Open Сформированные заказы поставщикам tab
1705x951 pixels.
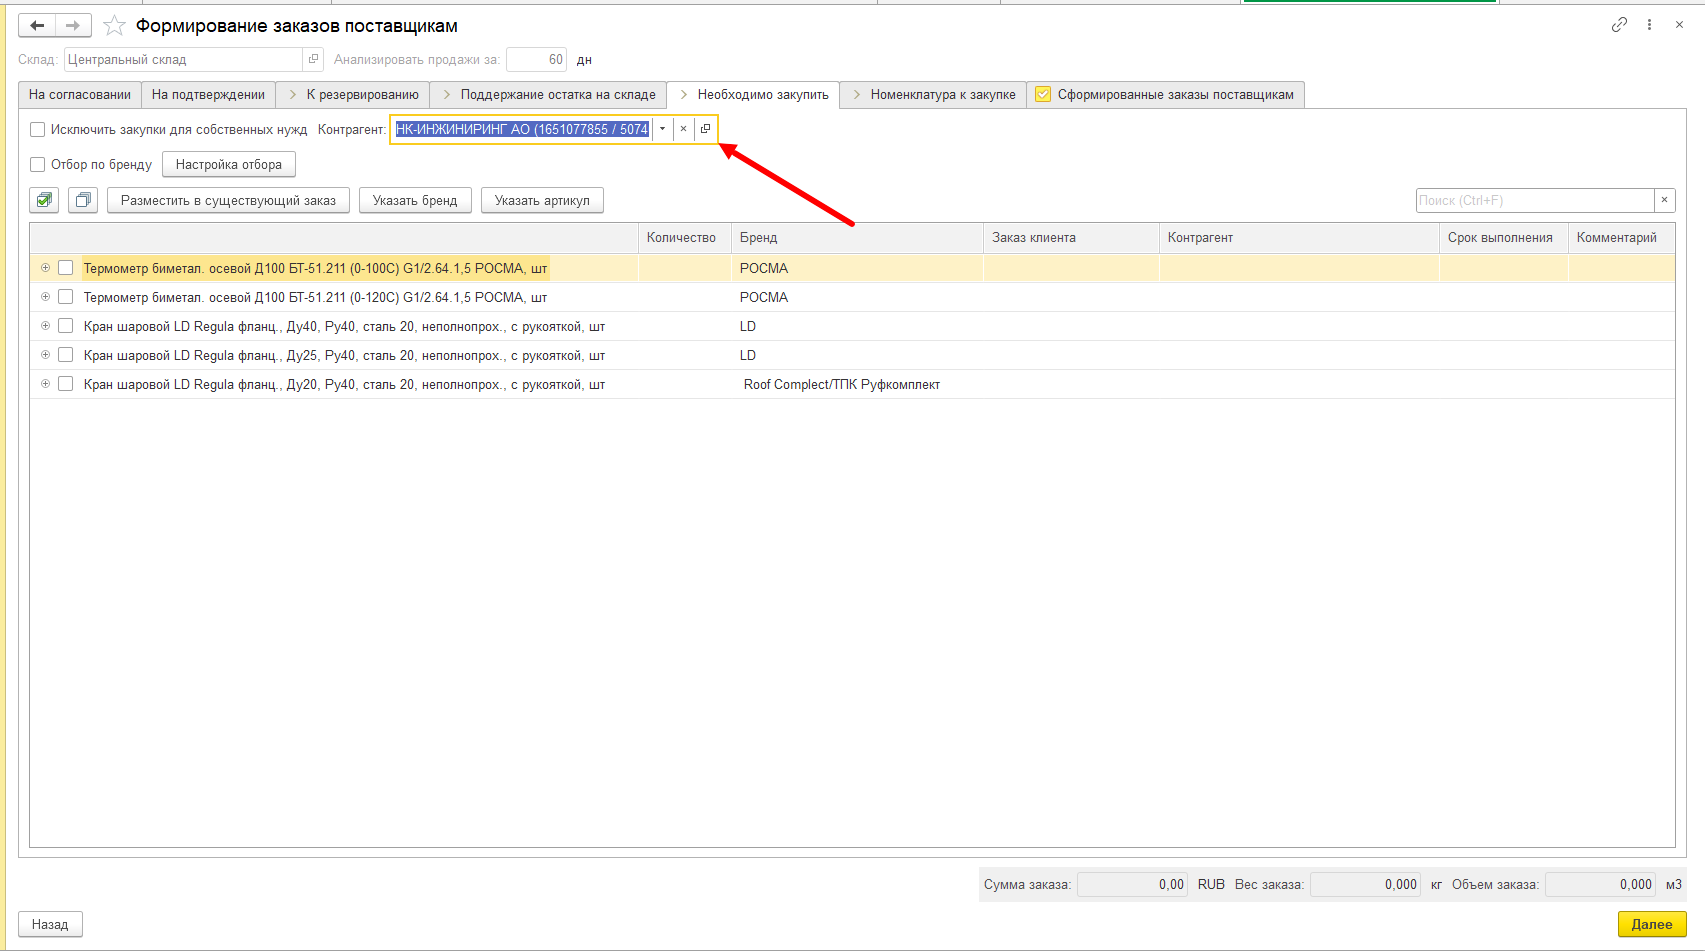click(1165, 95)
